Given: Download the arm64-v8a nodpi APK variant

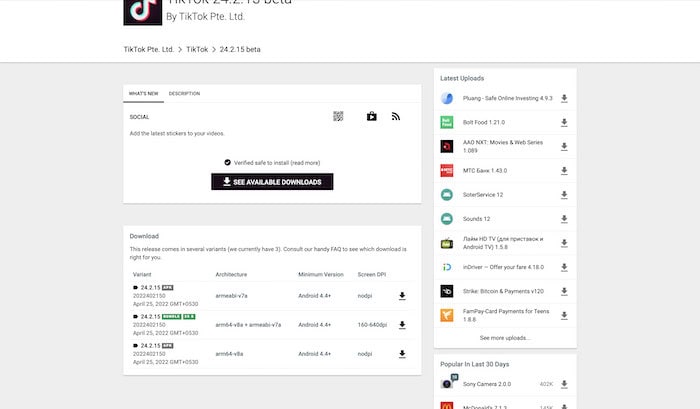Looking at the screenshot, I should click(x=402, y=354).
